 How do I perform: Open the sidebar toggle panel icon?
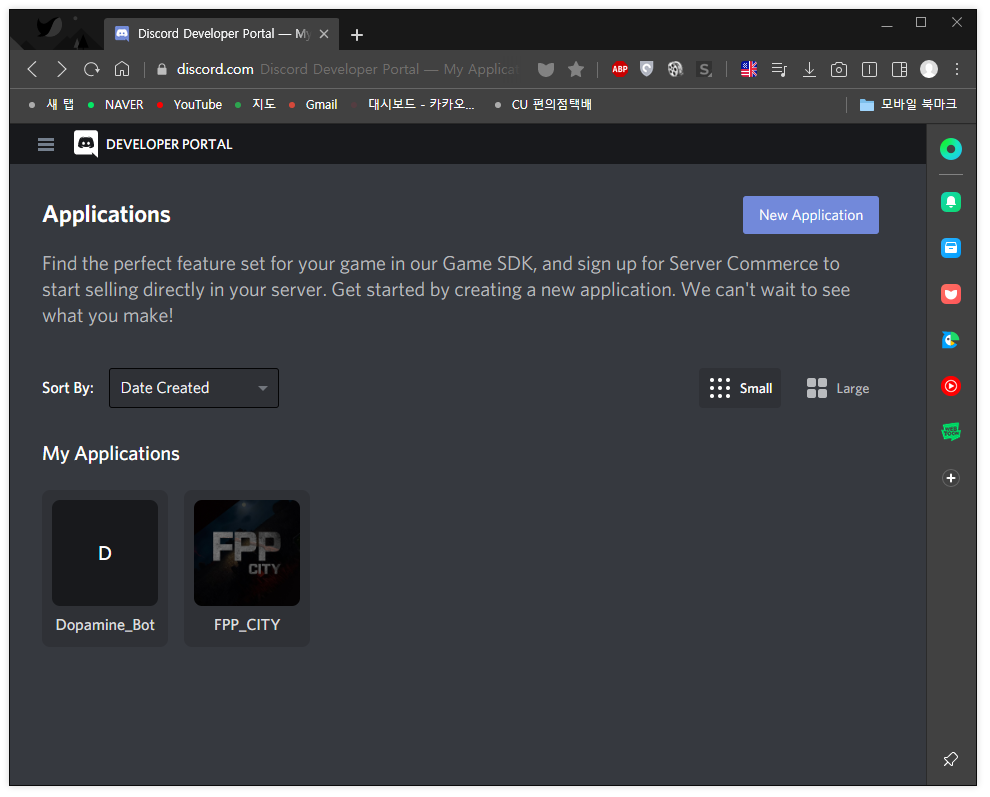click(869, 69)
